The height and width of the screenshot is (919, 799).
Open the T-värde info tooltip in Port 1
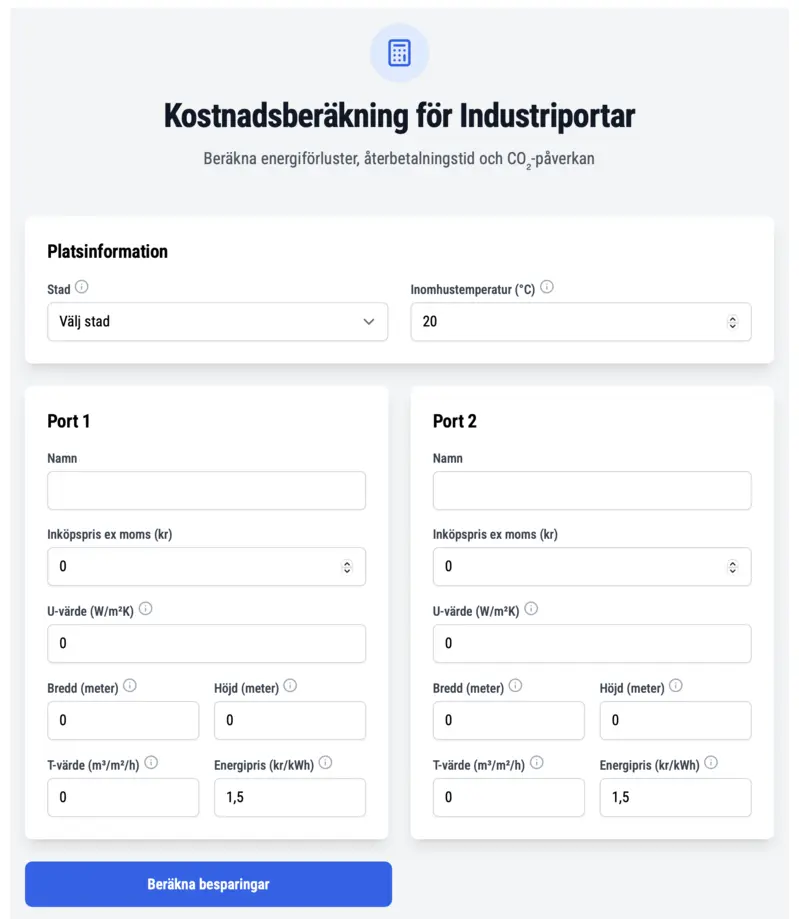(x=151, y=762)
